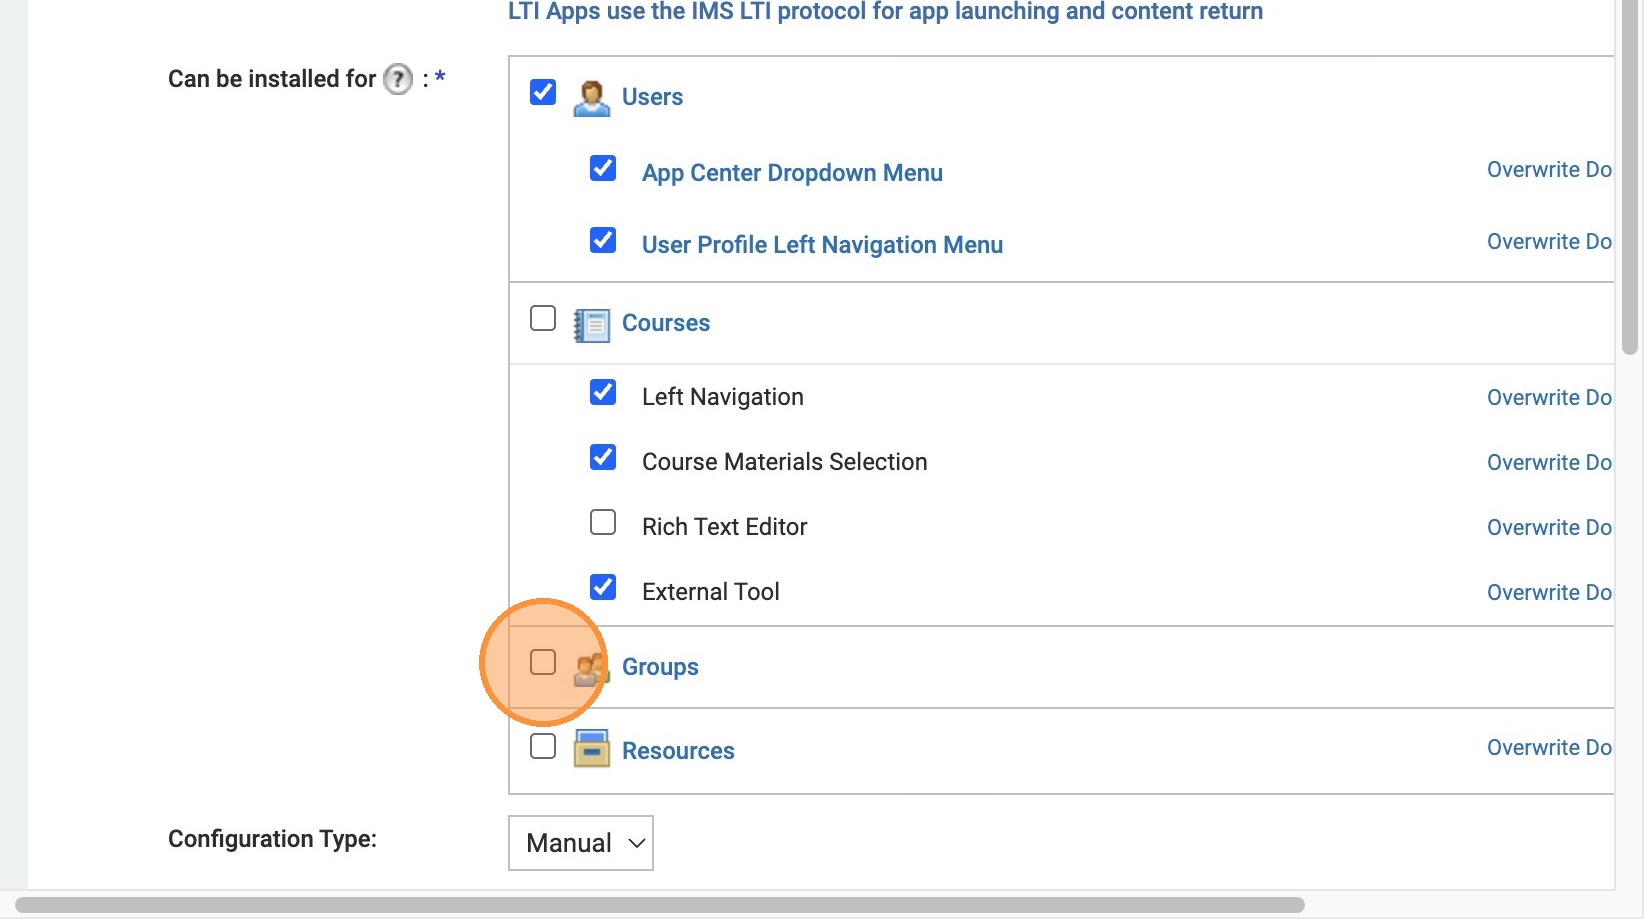1644x919 pixels.
Task: Click the Resources file box icon
Action: [x=591, y=749]
